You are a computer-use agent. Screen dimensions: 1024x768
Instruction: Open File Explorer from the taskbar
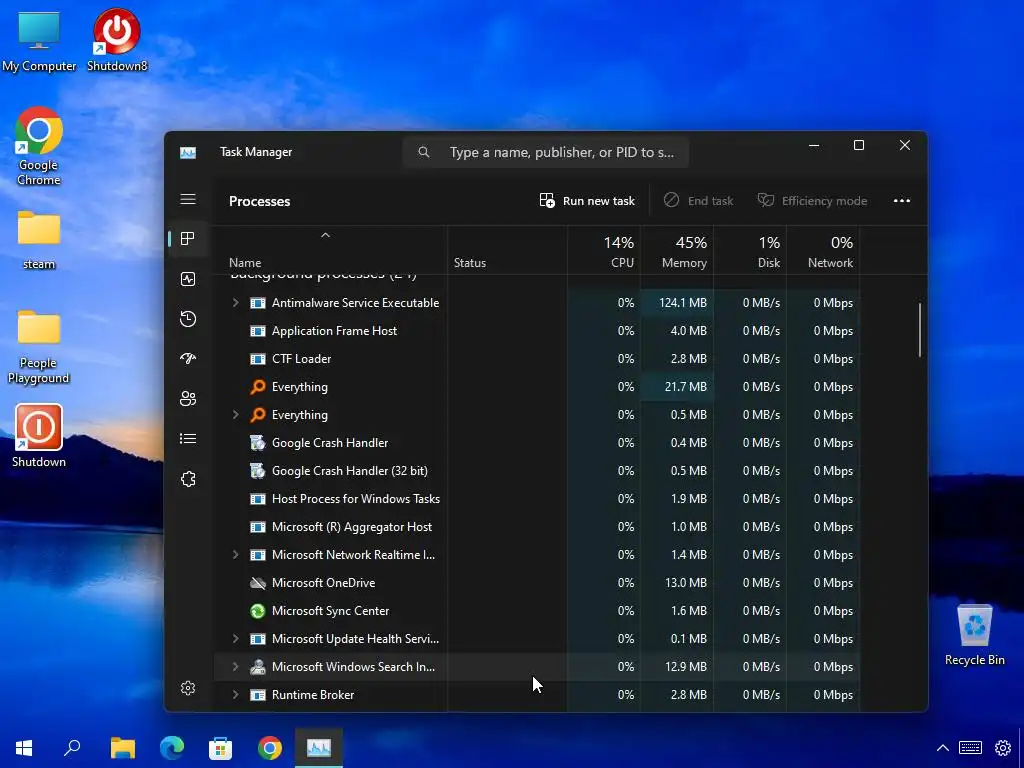pyautogui.click(x=123, y=748)
